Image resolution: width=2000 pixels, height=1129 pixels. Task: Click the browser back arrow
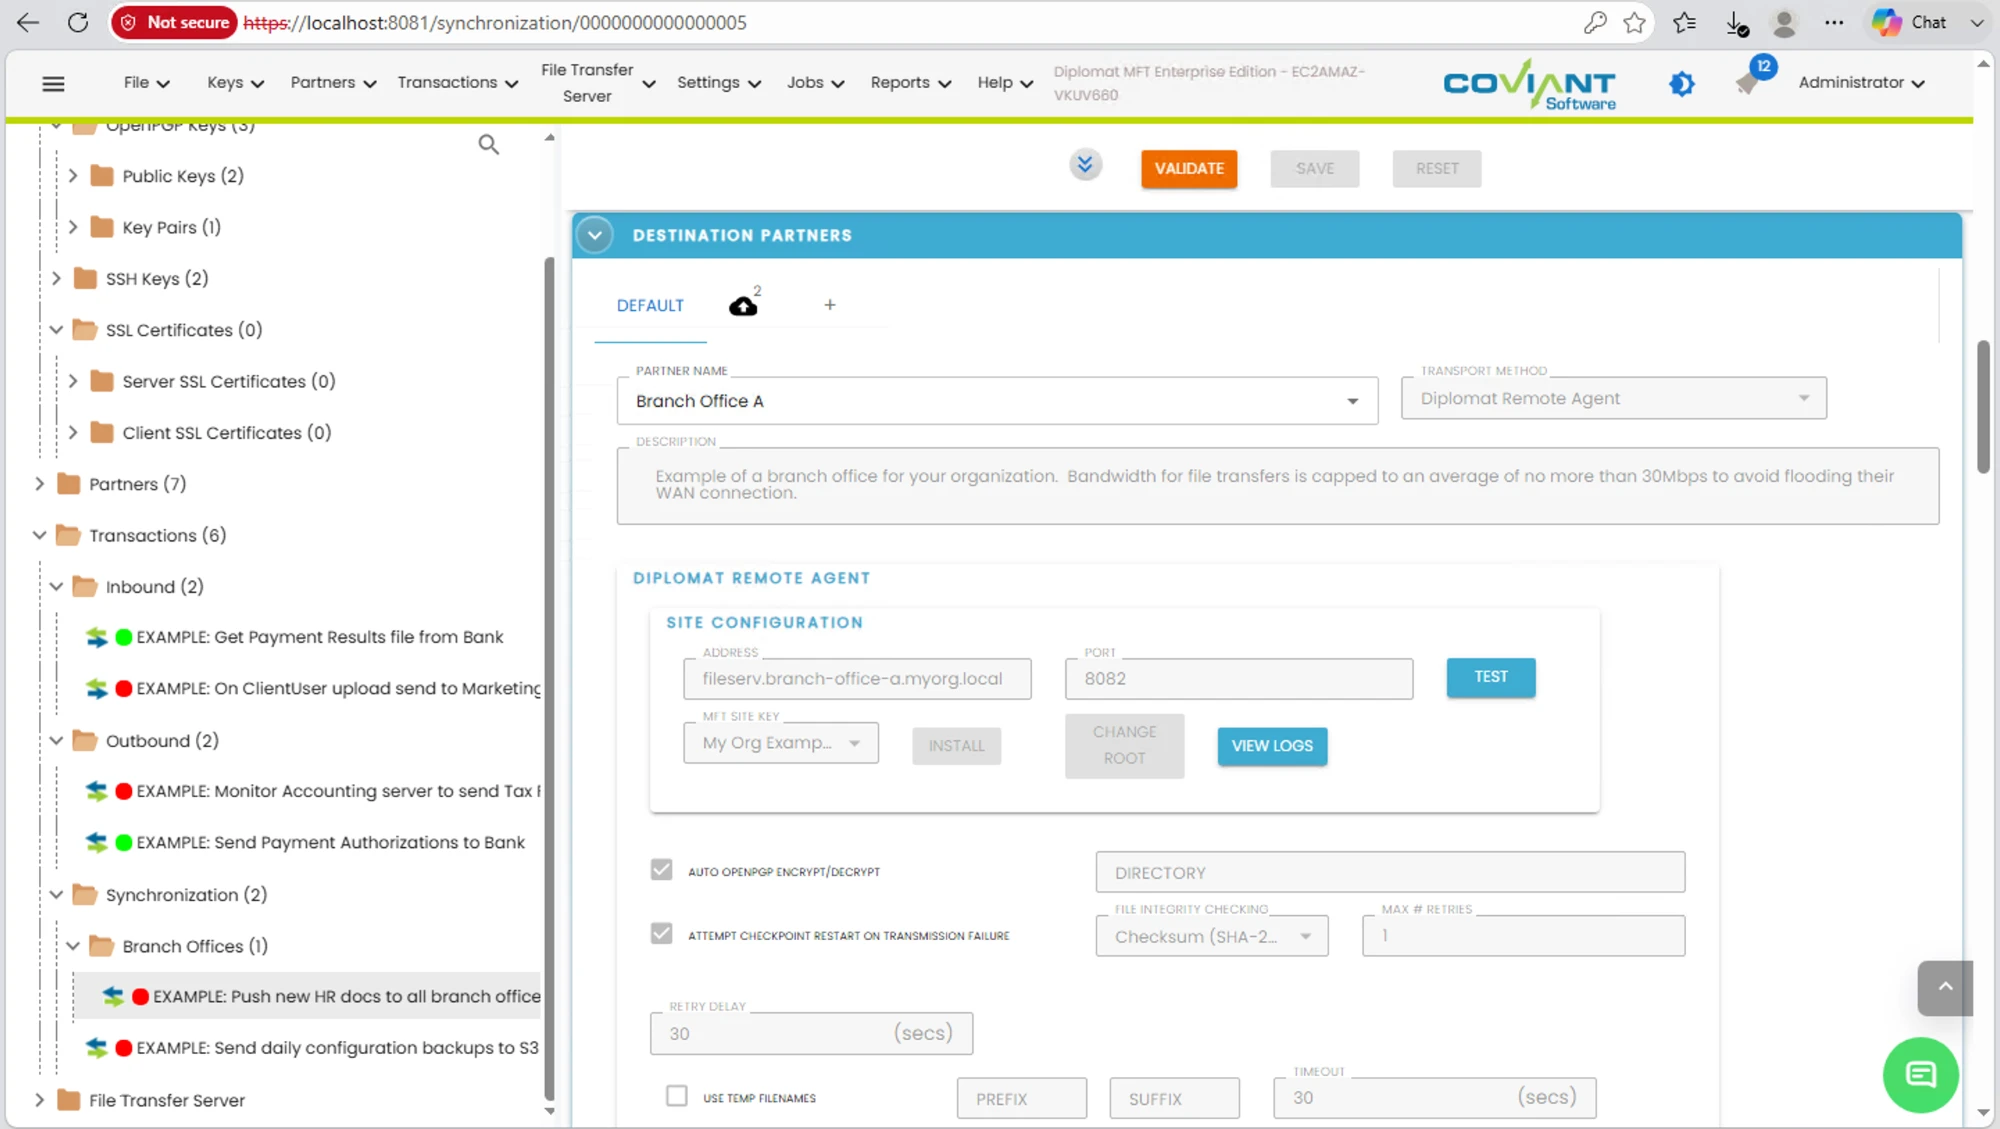(27, 22)
